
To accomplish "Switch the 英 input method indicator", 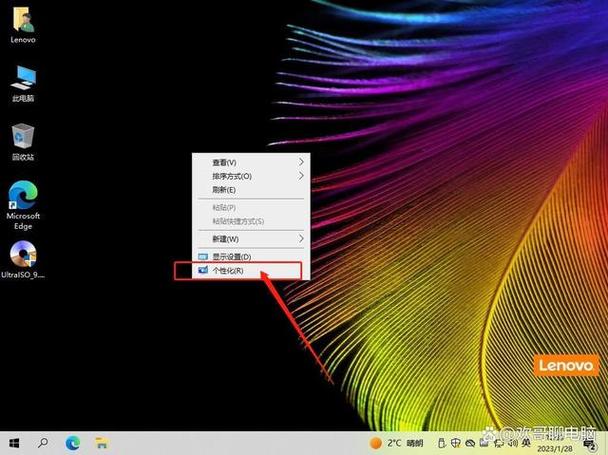I will click(x=526, y=443).
